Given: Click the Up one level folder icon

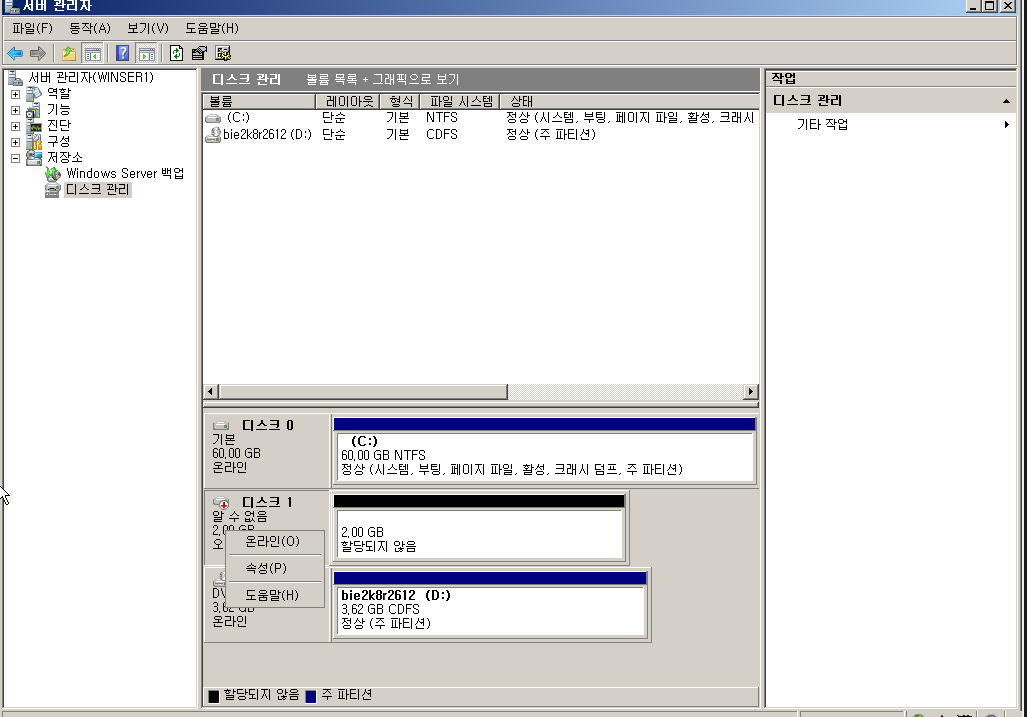Looking at the screenshot, I should (69, 53).
